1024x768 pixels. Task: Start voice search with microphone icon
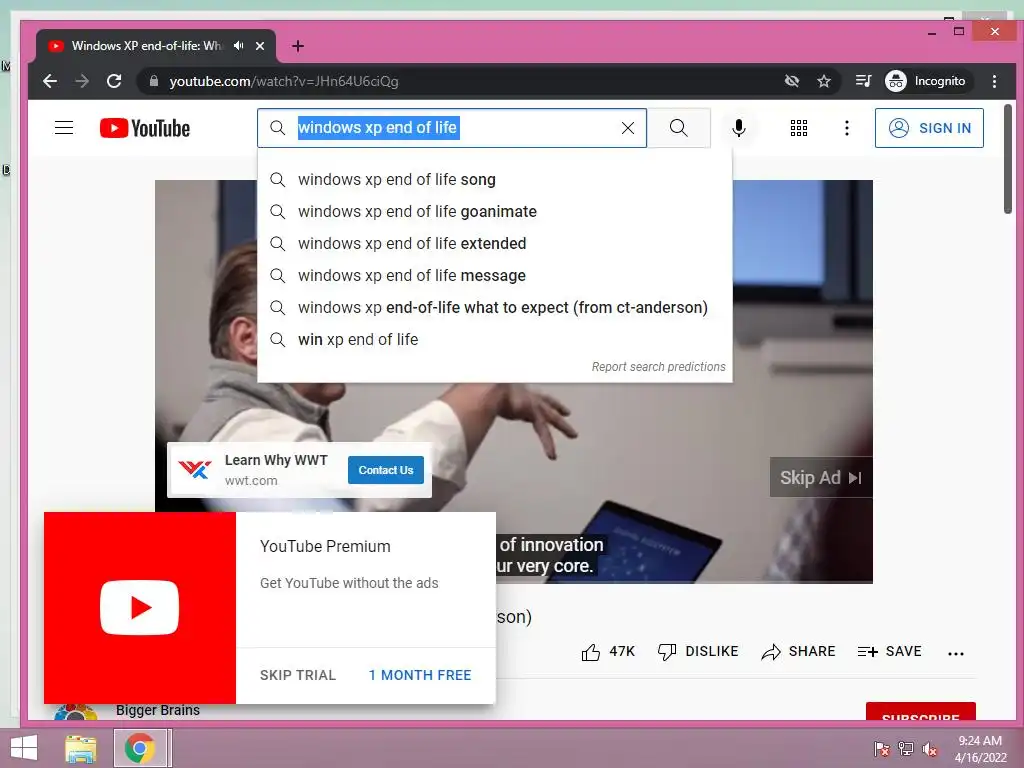(739, 128)
